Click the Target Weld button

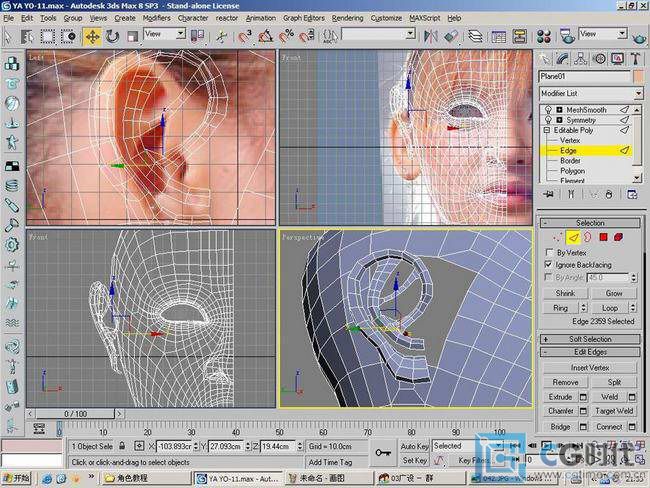(614, 411)
